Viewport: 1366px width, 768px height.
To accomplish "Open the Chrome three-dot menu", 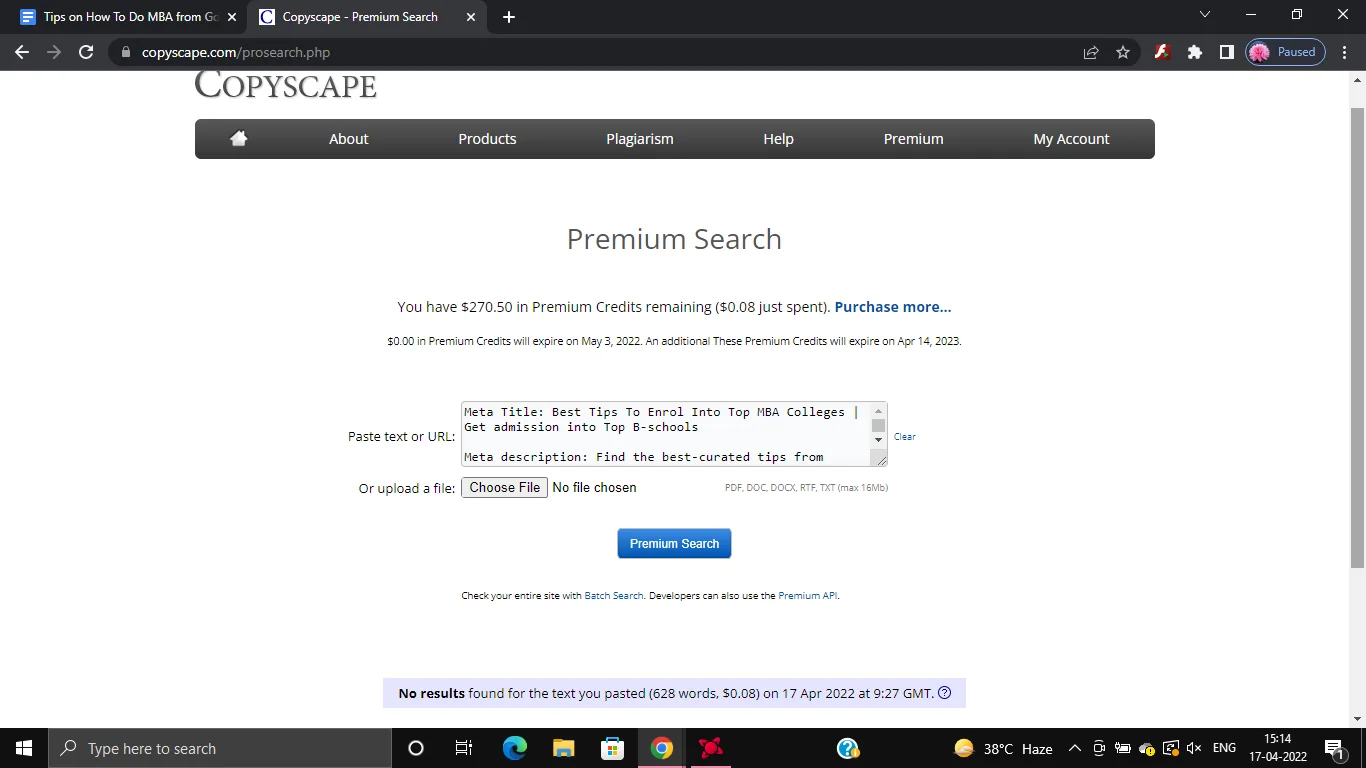I will tap(1345, 52).
